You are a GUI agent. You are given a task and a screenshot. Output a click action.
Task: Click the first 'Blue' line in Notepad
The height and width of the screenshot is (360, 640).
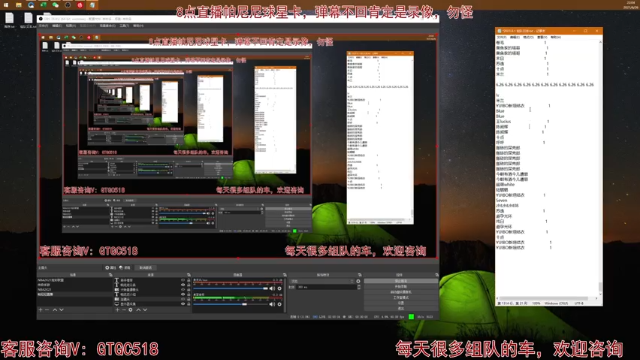pos(500,111)
